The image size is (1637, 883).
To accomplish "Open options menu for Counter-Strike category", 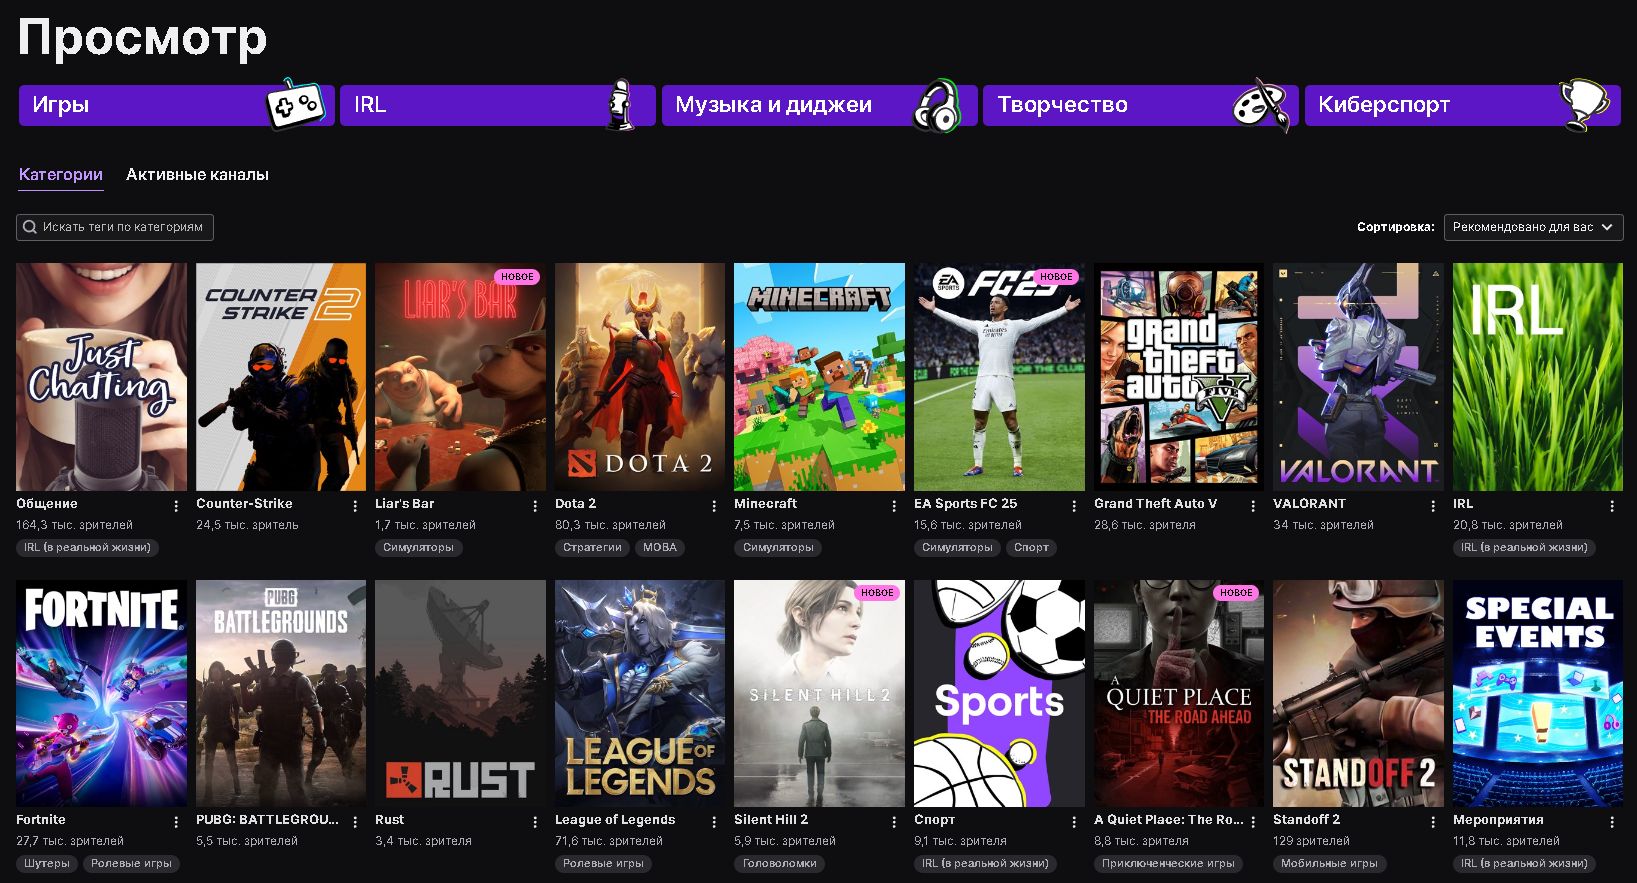I will 355,506.
